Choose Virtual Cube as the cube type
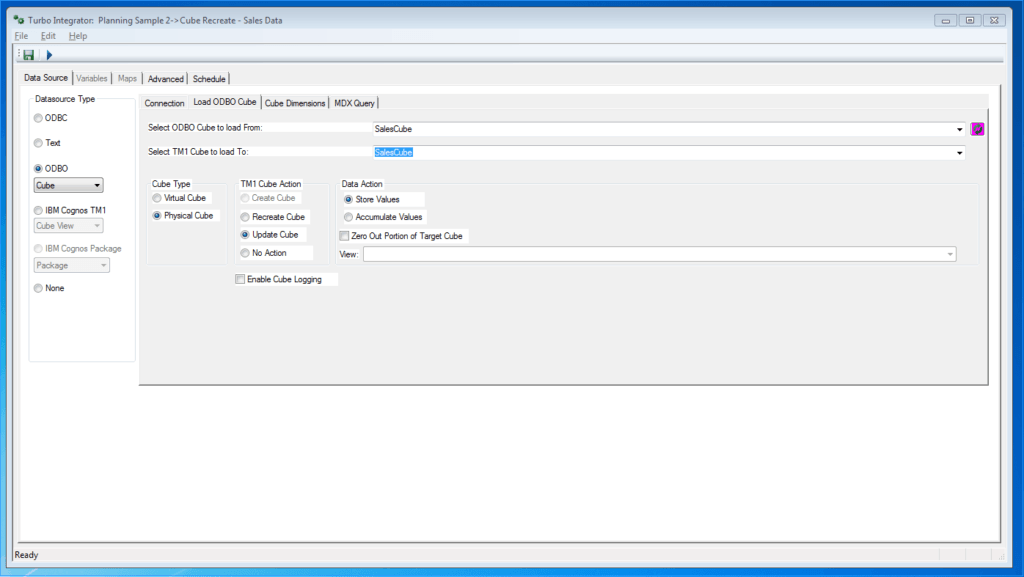 [x=157, y=198]
